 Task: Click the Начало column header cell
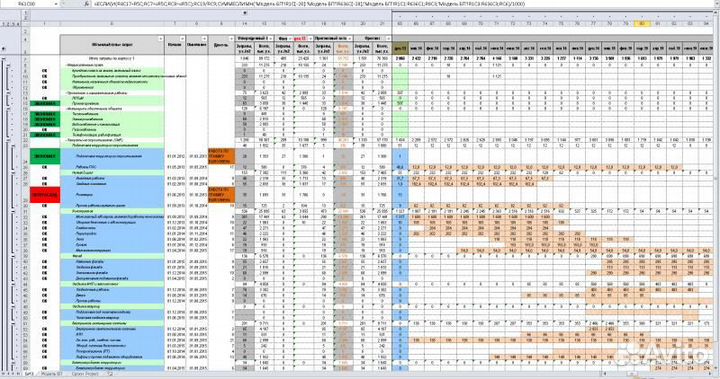point(175,45)
